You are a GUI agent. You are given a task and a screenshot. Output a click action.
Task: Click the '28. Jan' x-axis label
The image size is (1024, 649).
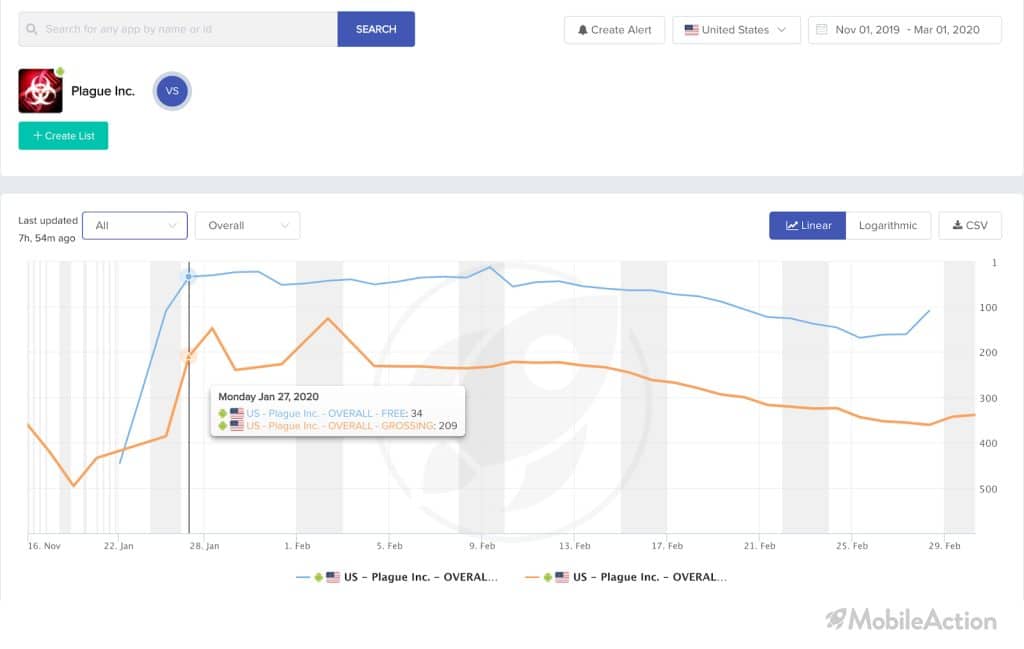pyautogui.click(x=204, y=546)
